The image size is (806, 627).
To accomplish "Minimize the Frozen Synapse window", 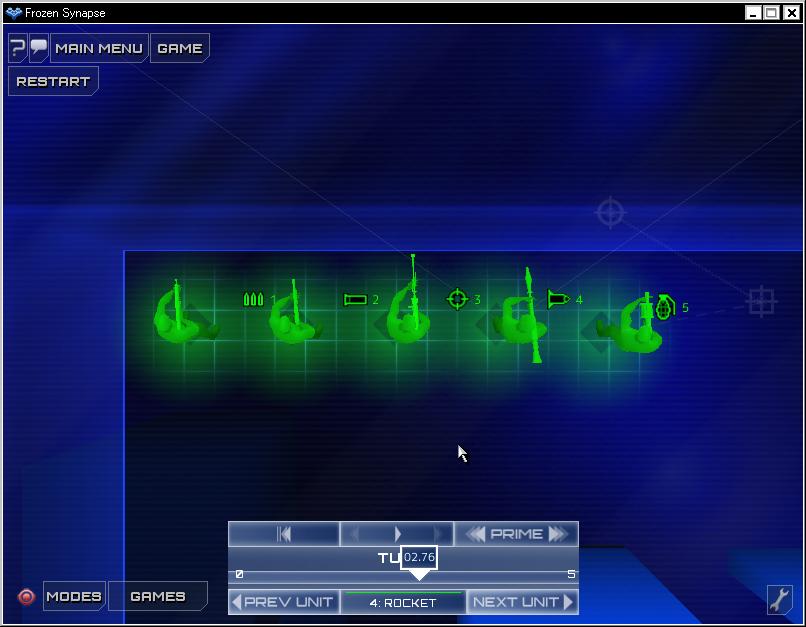I will tap(753, 13).
